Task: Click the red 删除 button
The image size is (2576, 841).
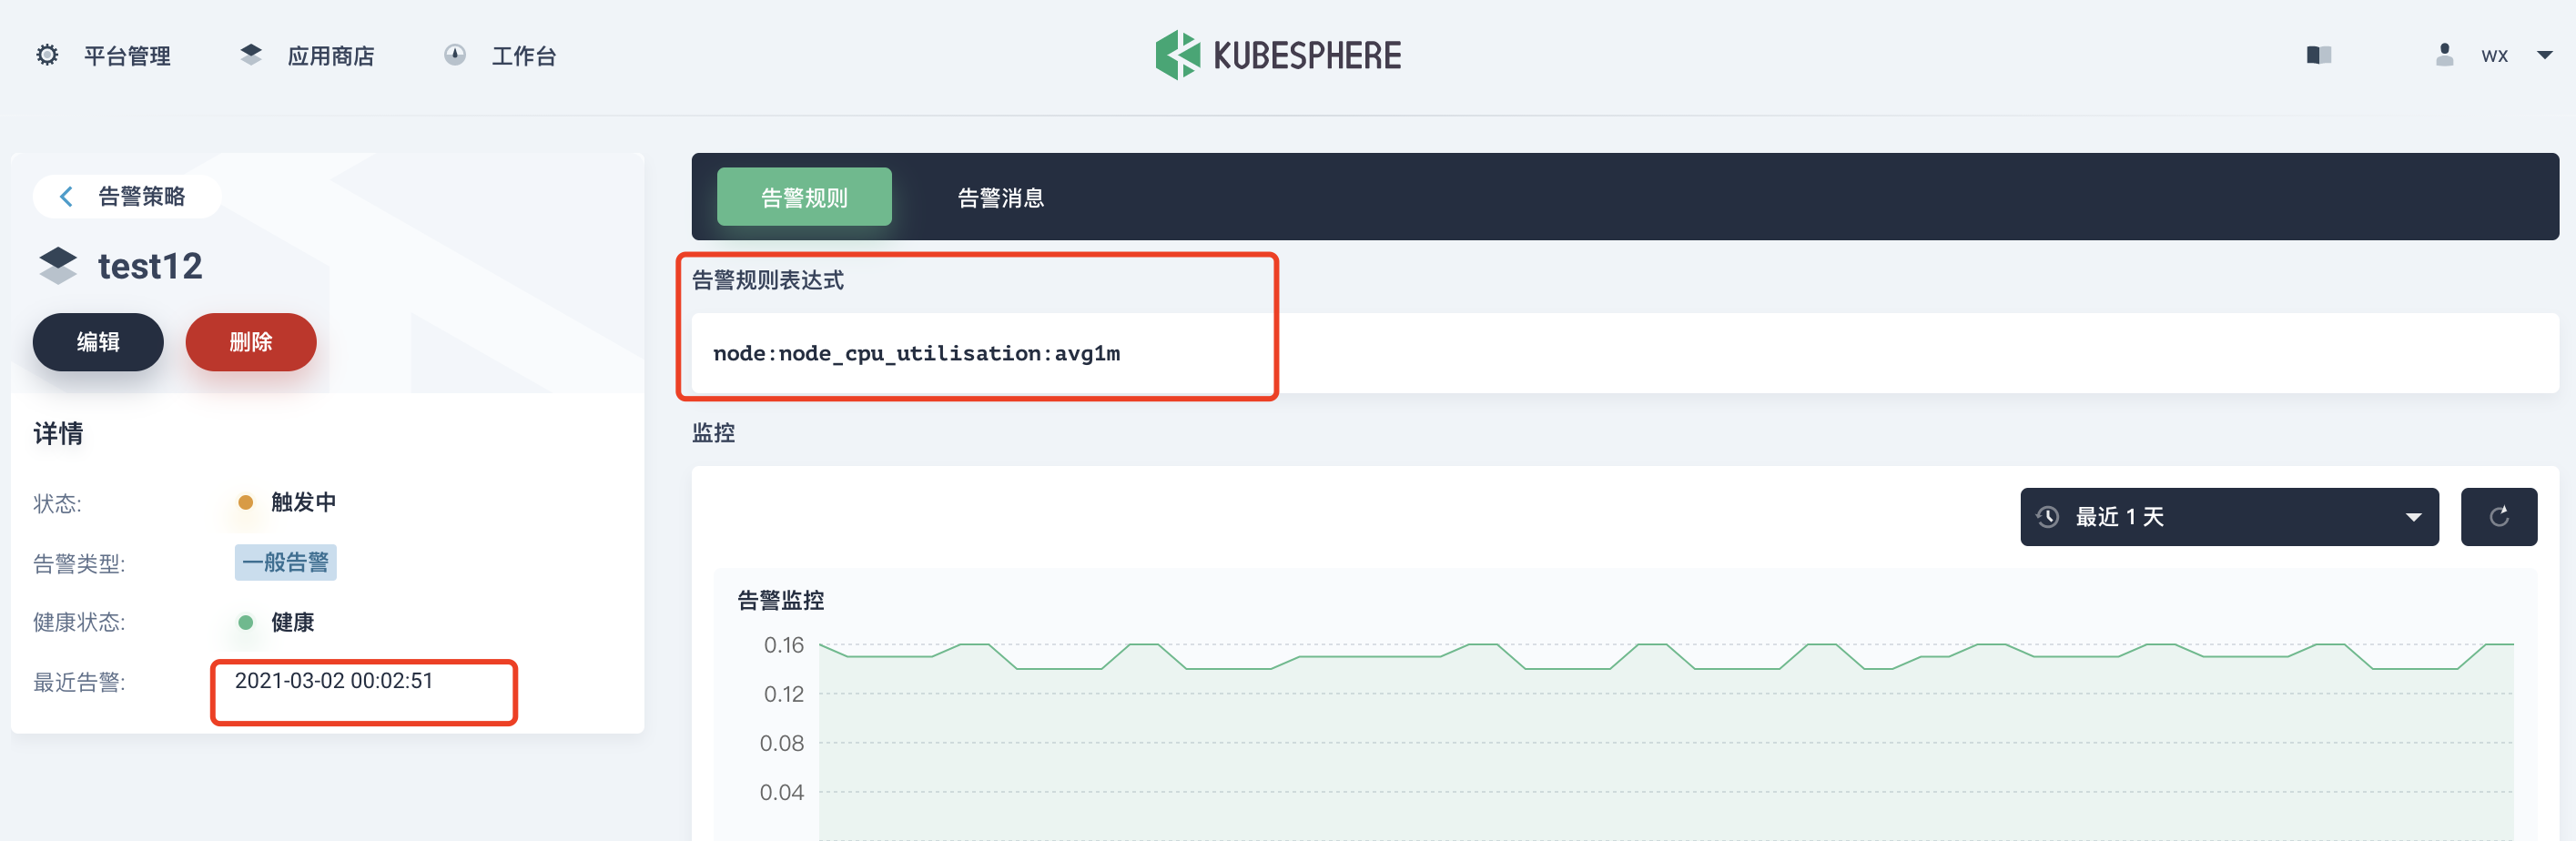Action: click(x=251, y=342)
